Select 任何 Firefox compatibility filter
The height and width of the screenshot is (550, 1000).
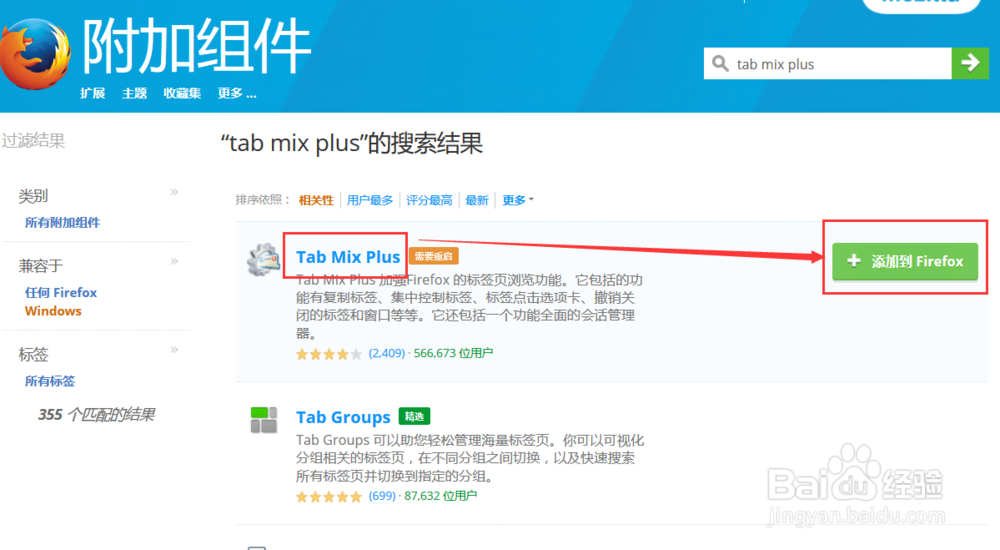61,292
